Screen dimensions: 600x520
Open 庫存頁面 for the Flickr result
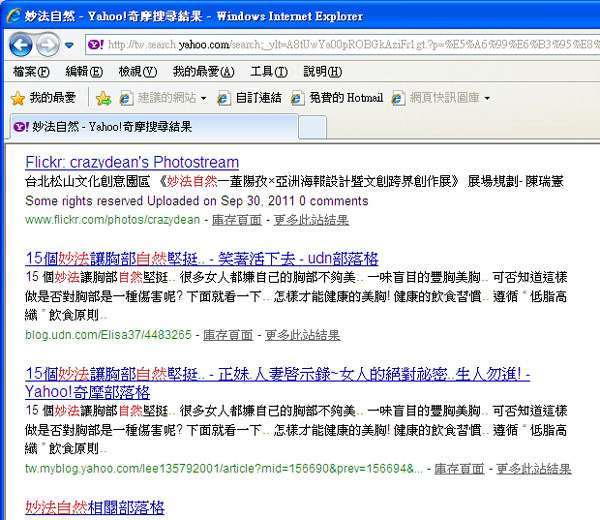[x=237, y=220]
